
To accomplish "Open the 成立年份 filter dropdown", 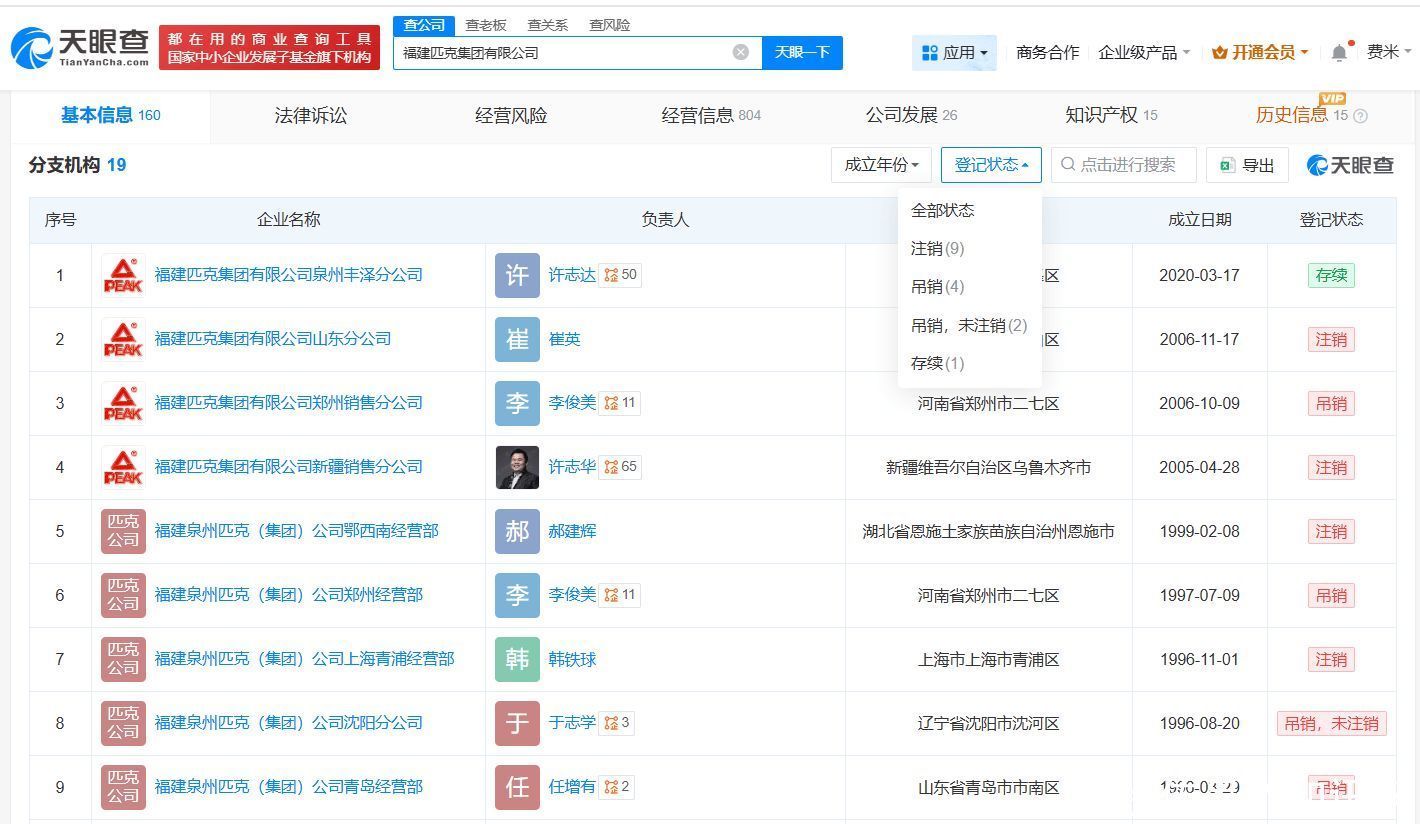I will click(881, 165).
